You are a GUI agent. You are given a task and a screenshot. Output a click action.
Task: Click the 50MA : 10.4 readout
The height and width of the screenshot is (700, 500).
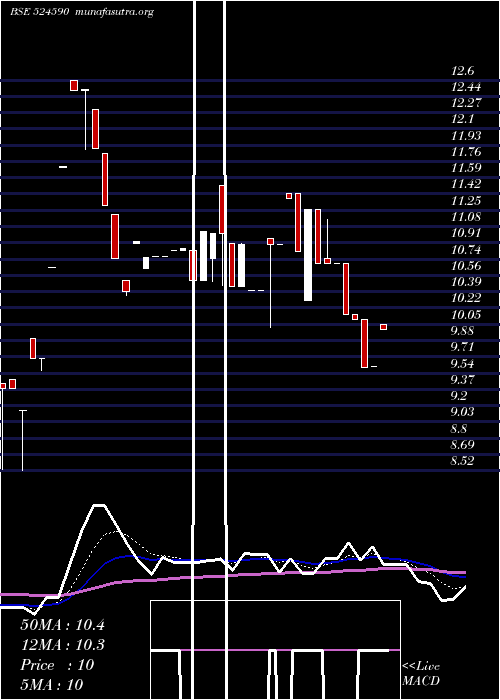tap(62, 625)
